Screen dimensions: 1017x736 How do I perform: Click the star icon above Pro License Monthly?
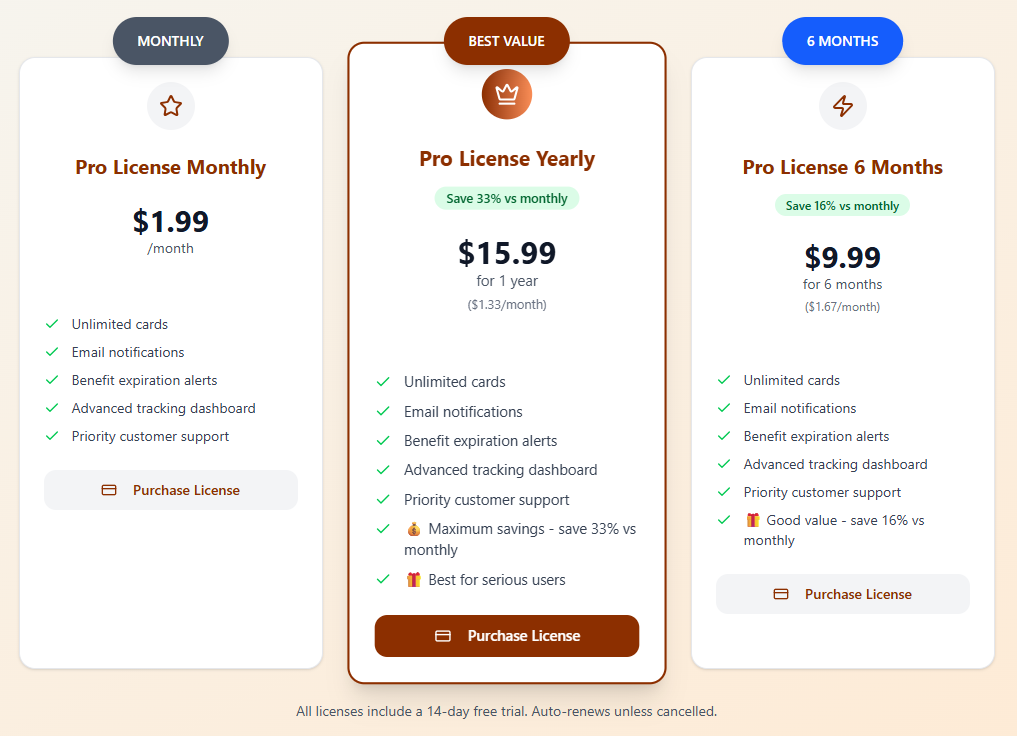point(170,105)
